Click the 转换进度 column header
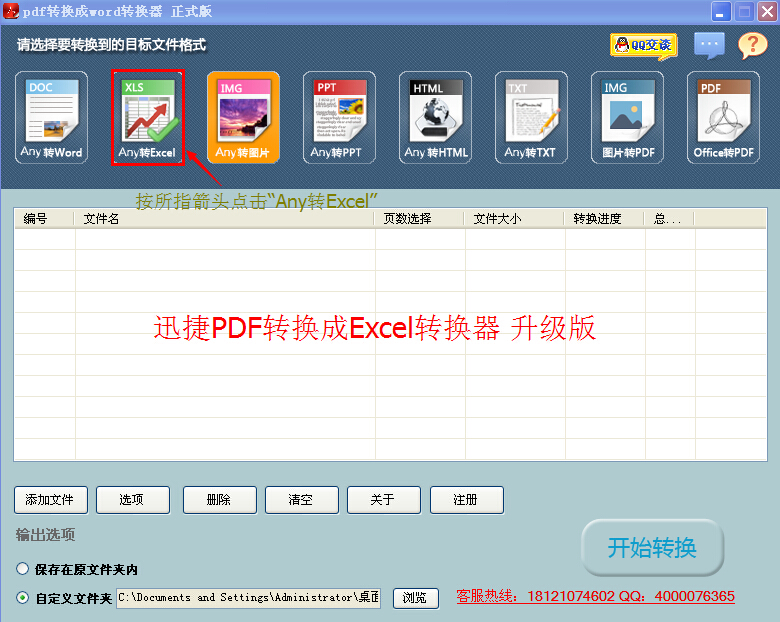 604,218
